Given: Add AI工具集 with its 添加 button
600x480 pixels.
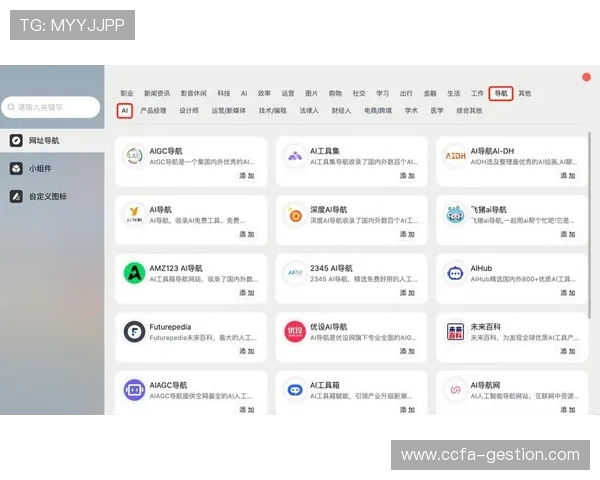Looking at the screenshot, I should click(407, 176).
